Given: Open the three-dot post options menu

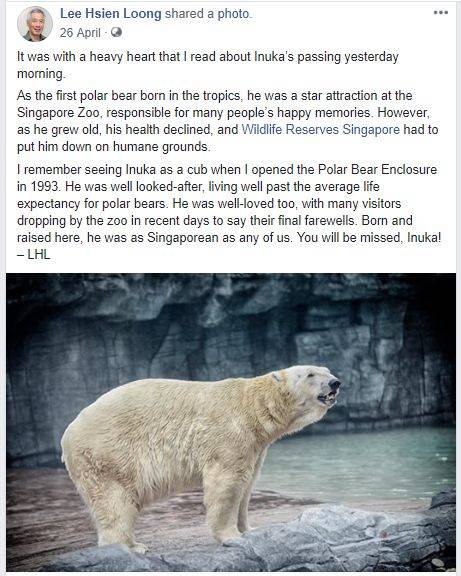Looking at the screenshot, I should (x=441, y=13).
